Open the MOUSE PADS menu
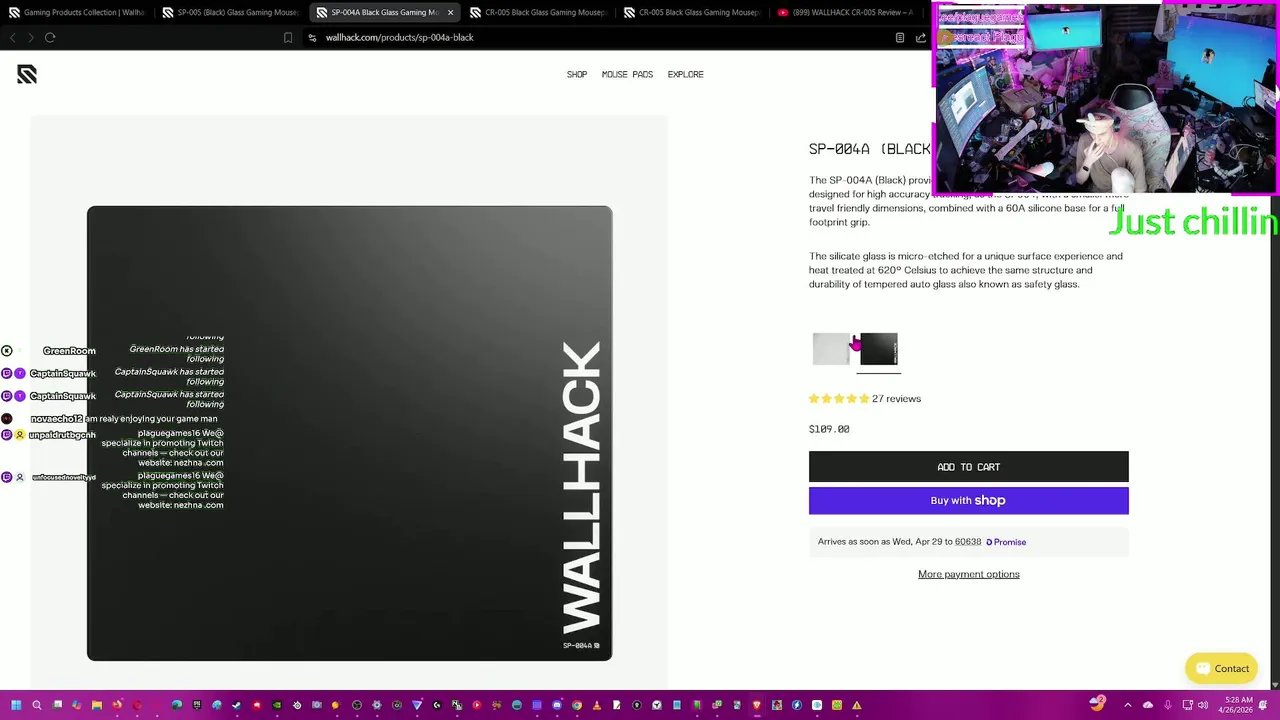Image resolution: width=1280 pixels, height=720 pixels. tap(627, 74)
